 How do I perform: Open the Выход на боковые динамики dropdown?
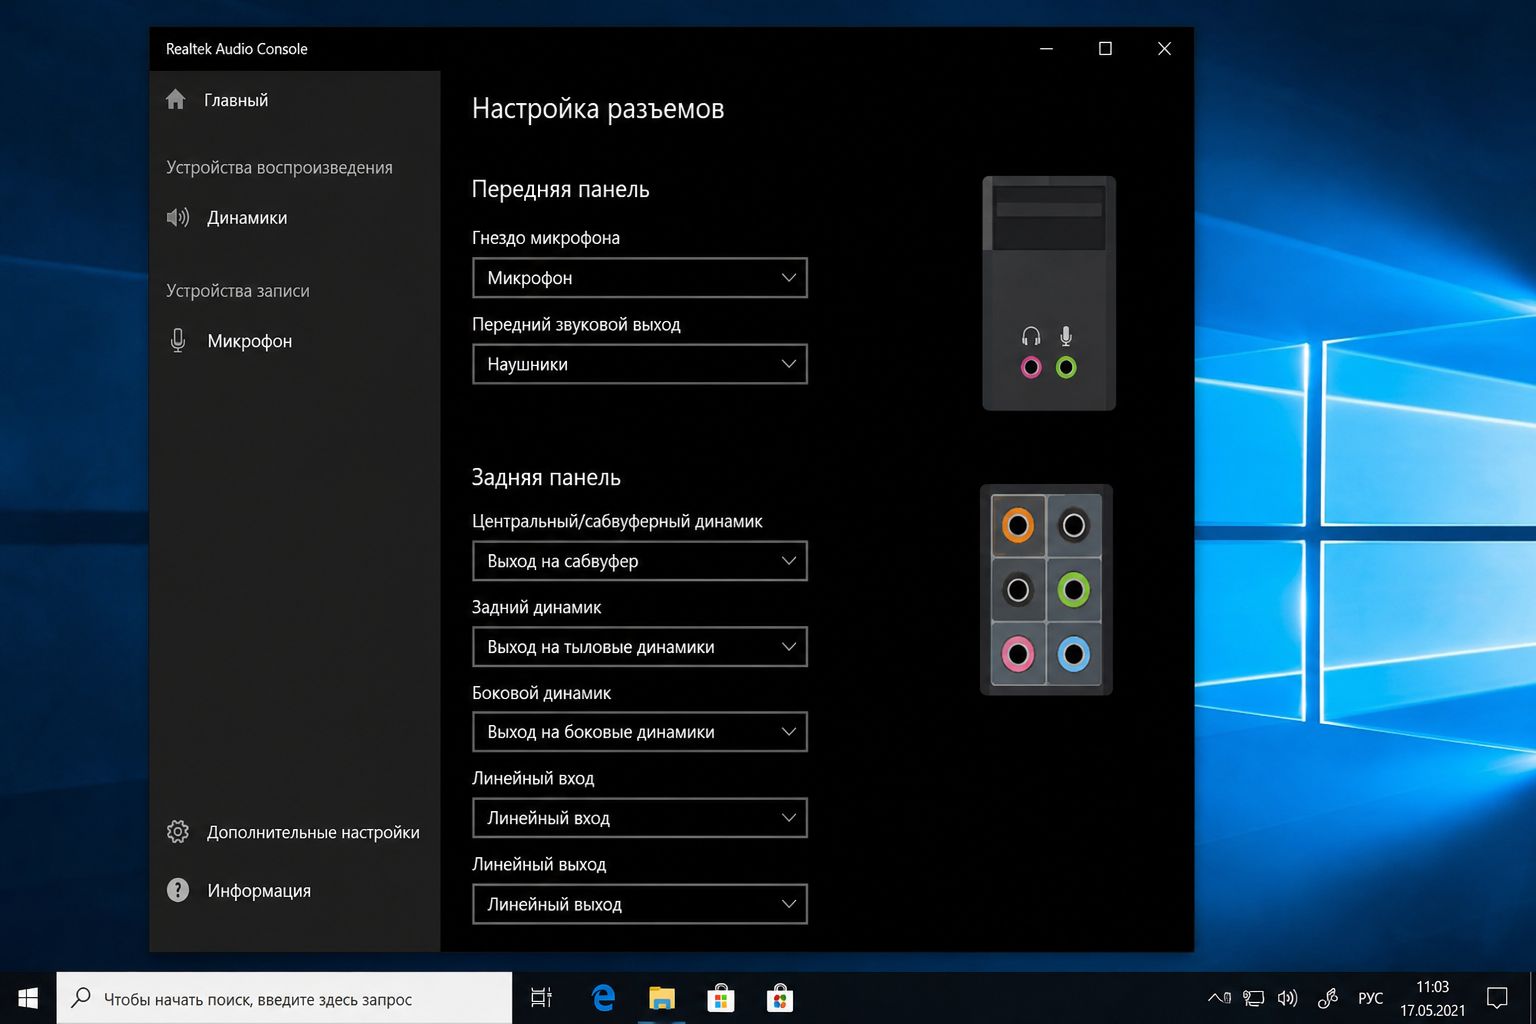640,732
